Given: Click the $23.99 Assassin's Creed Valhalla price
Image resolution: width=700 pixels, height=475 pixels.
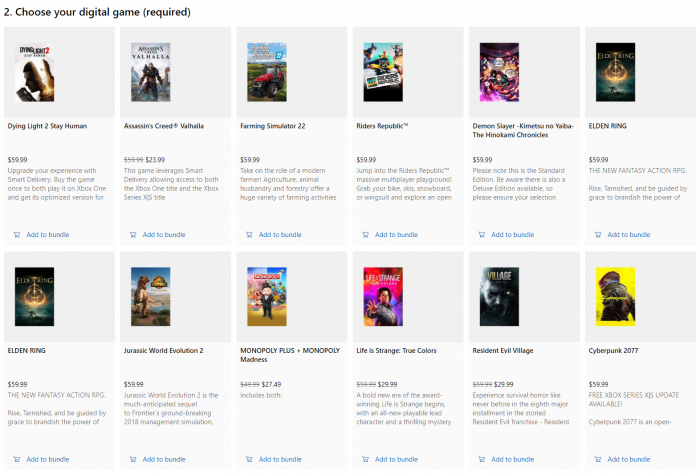Looking at the screenshot, I should tap(155, 160).
